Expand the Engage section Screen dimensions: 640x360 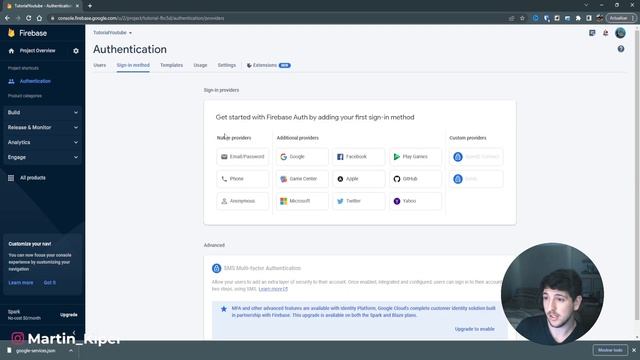click(42, 157)
